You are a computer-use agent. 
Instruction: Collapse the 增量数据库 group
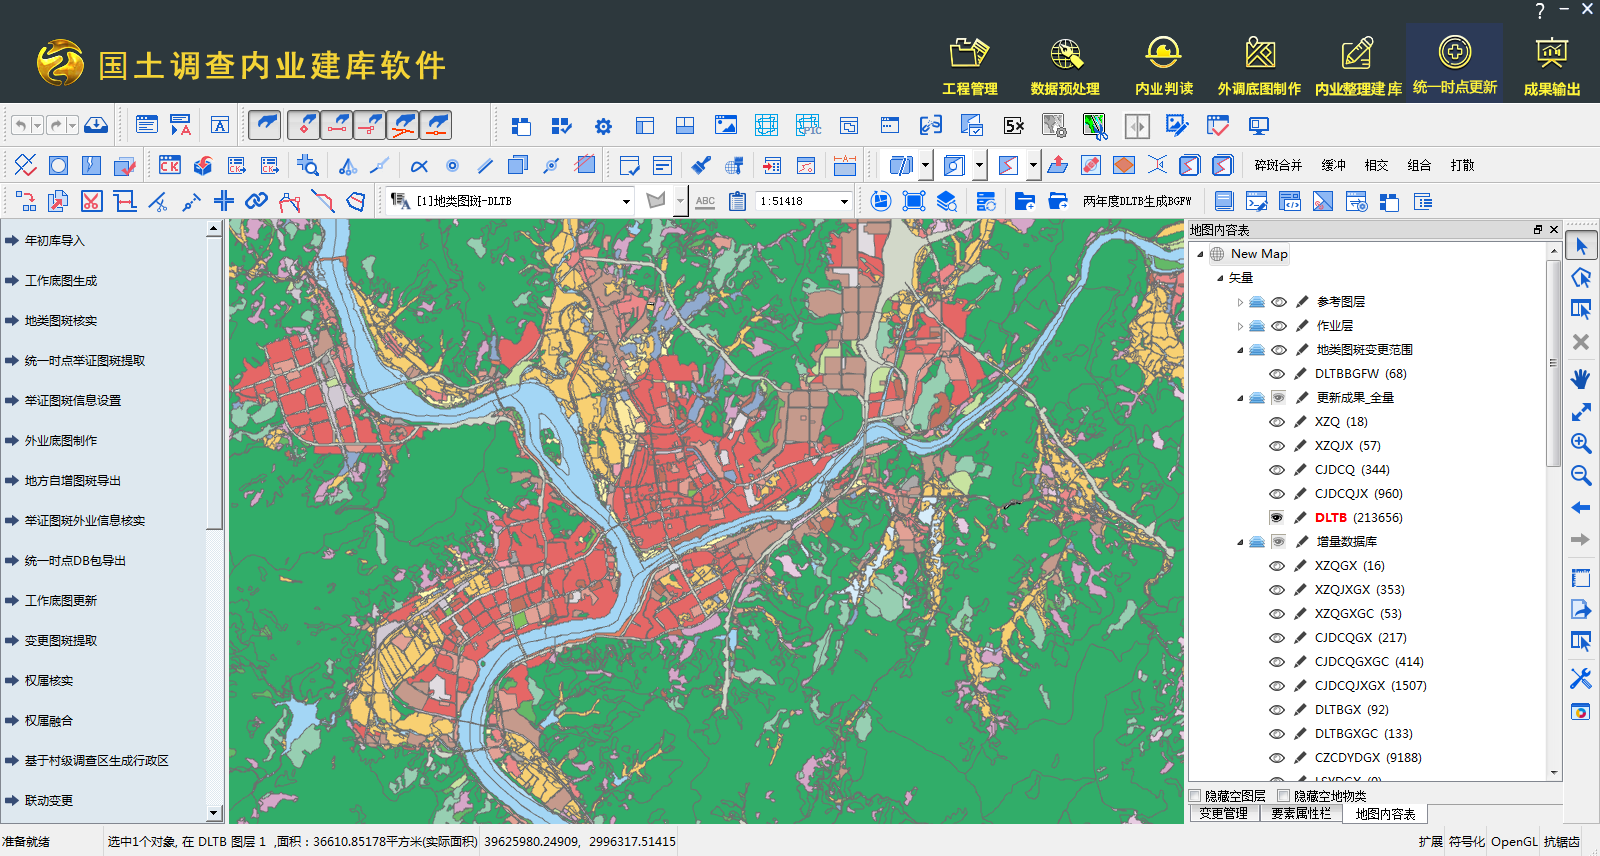coord(1240,542)
